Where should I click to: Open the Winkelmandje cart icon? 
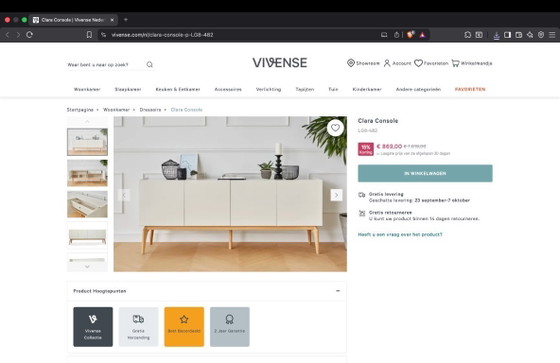click(x=455, y=63)
